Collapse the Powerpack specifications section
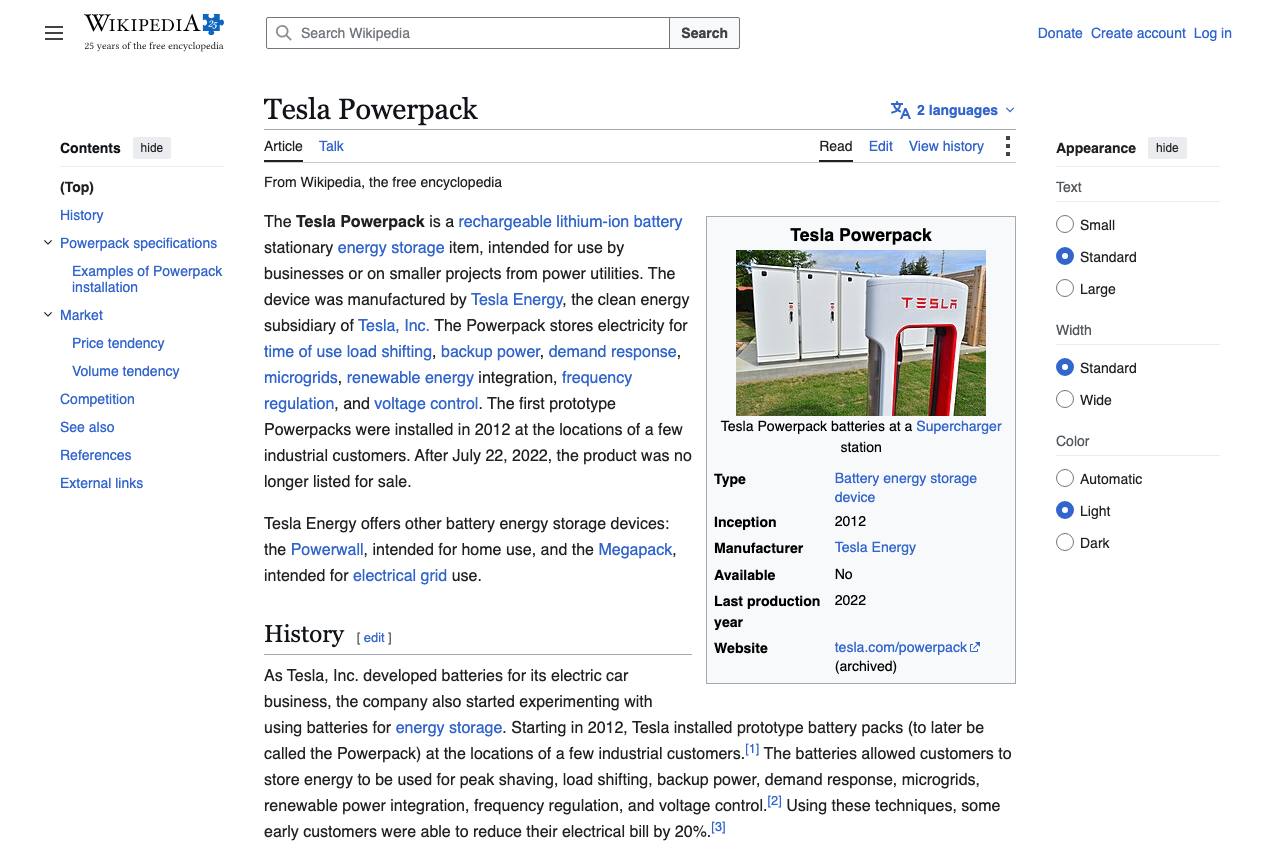Screen dimensions: 1280x860 [x=48, y=243]
